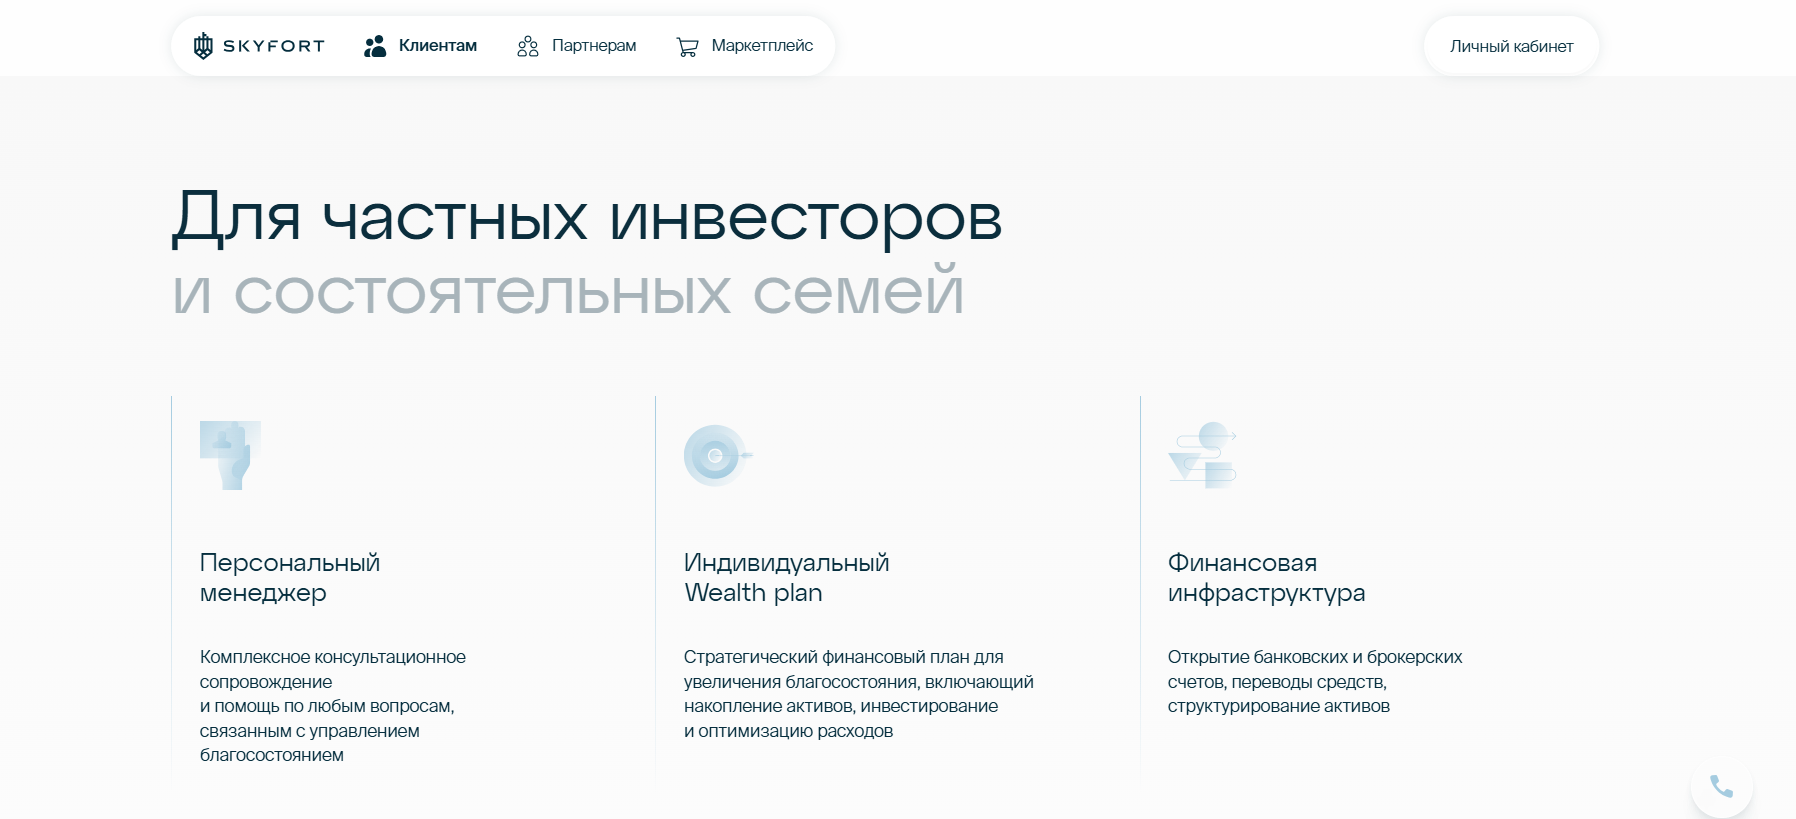Image resolution: width=1796 pixels, height=819 pixels.
Task: Click the subheading и состоятельных семей
Action: (568, 292)
